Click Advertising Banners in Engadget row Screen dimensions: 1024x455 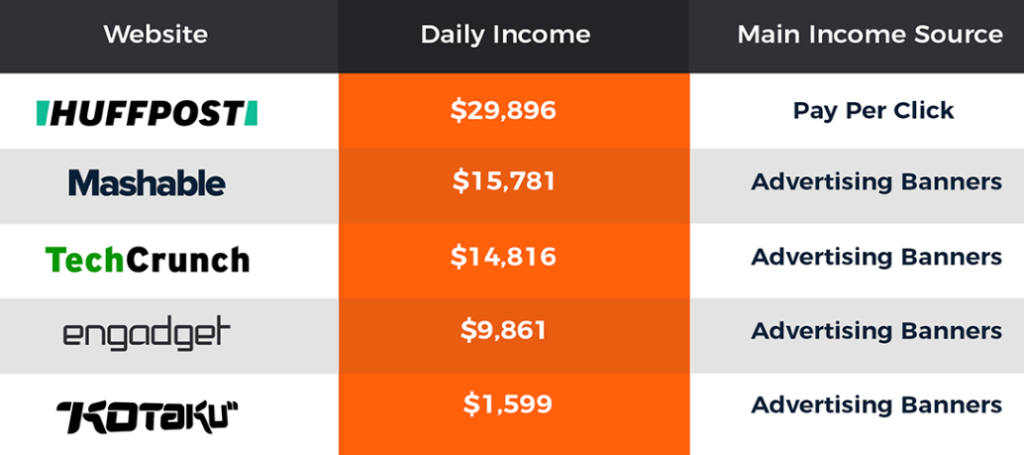click(876, 331)
